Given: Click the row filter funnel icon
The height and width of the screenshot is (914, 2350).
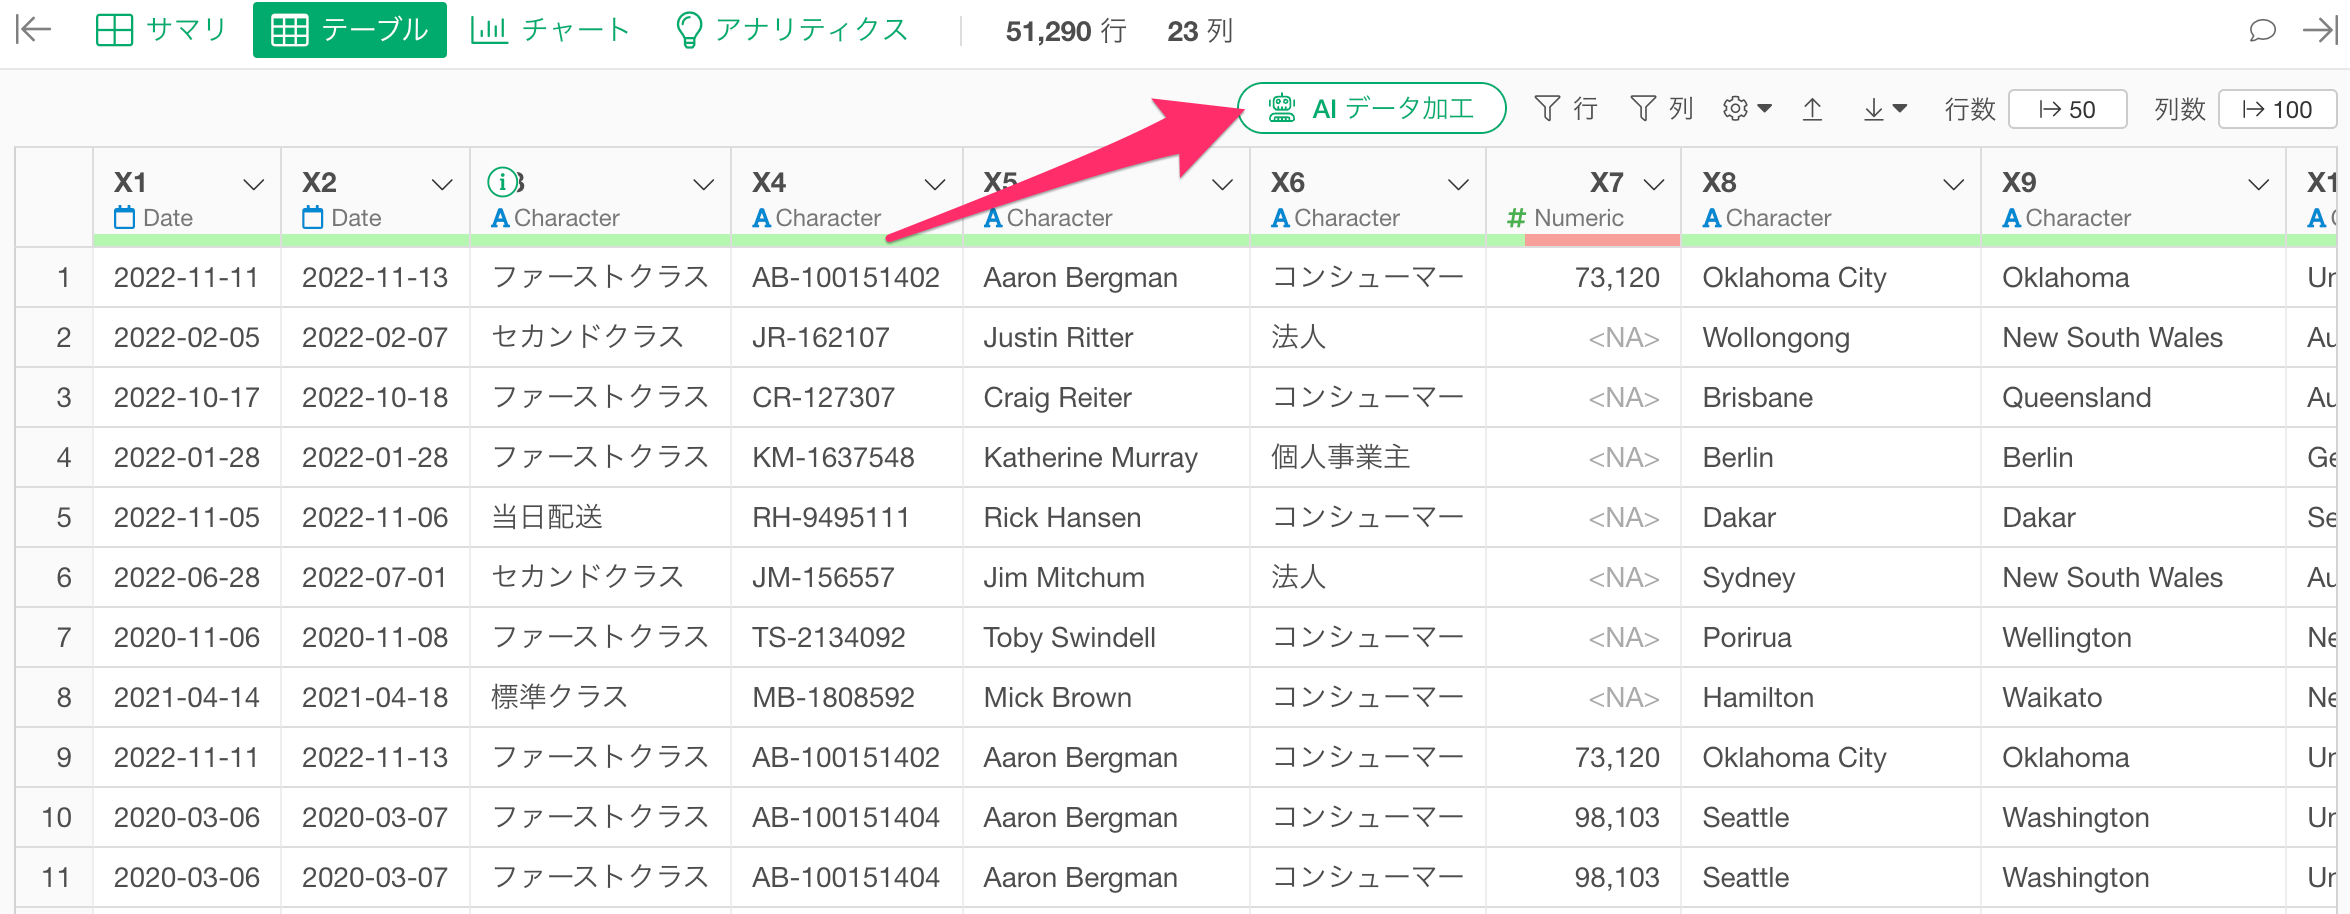Looking at the screenshot, I should (x=1547, y=108).
